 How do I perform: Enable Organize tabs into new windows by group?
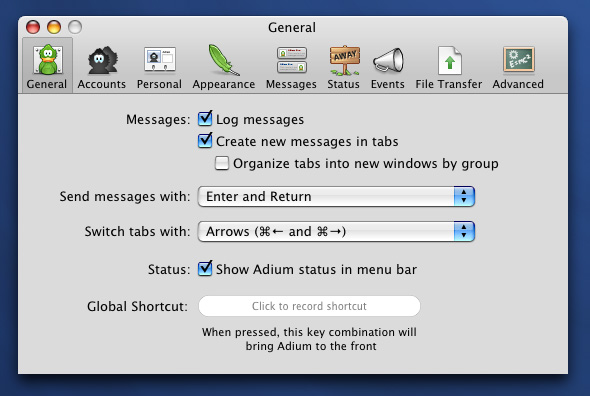coord(222,163)
